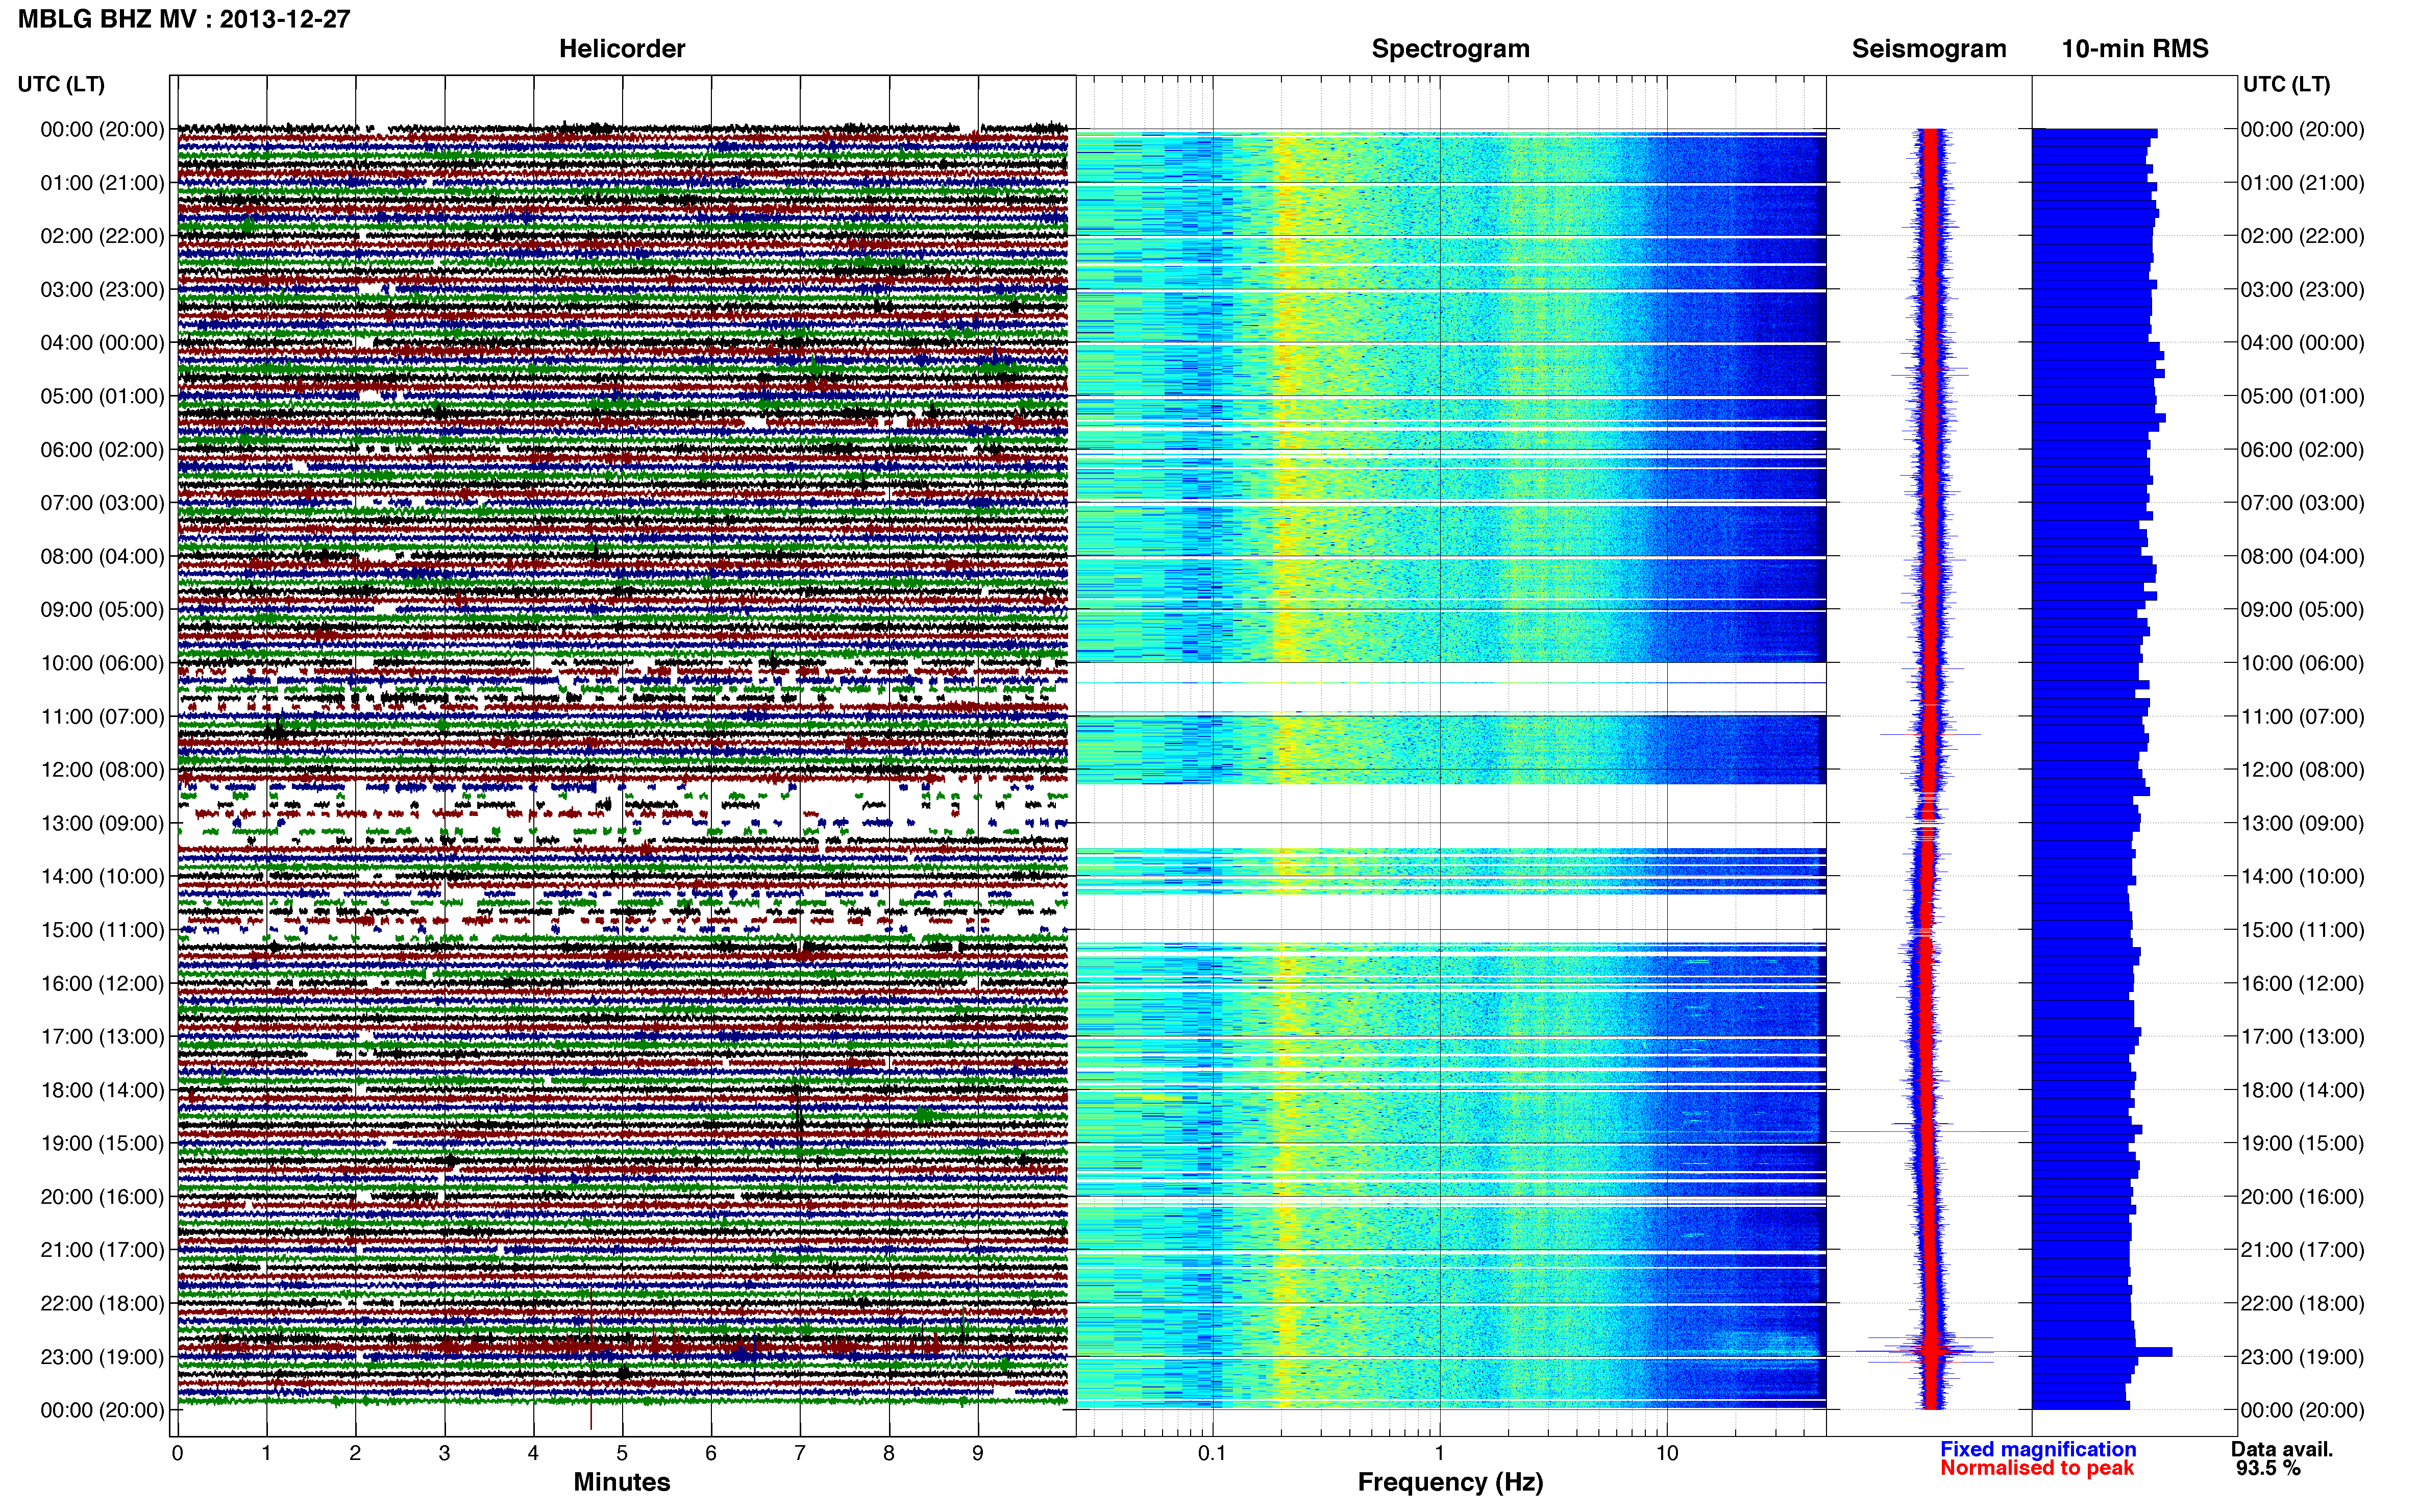Click the right time label '06:00 (02:00)'
The image size is (2419, 1512).
2302,450
